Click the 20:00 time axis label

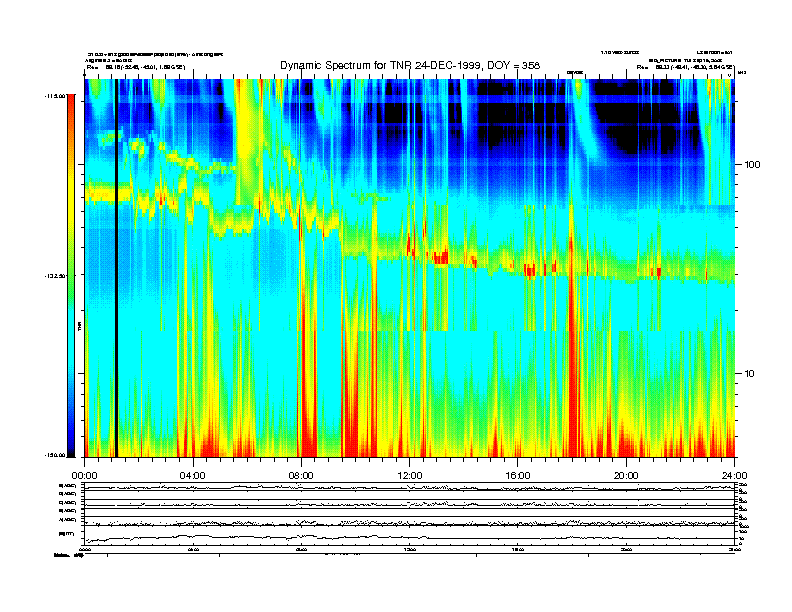[626, 476]
